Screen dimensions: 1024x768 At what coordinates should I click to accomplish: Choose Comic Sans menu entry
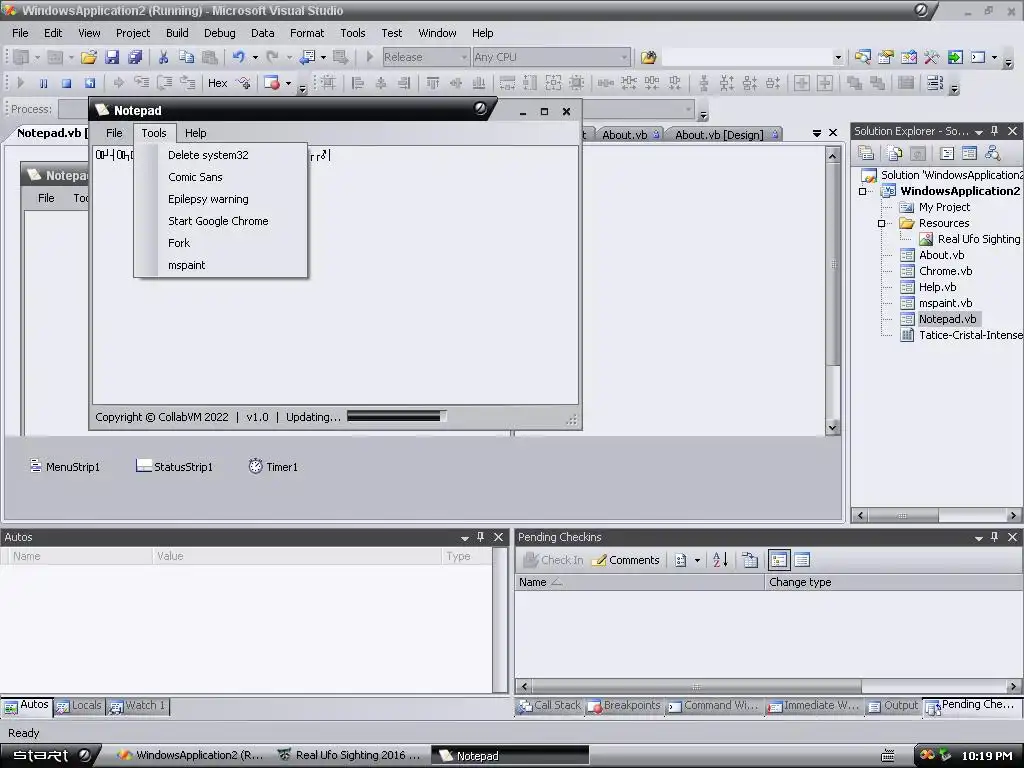tap(221, 177)
